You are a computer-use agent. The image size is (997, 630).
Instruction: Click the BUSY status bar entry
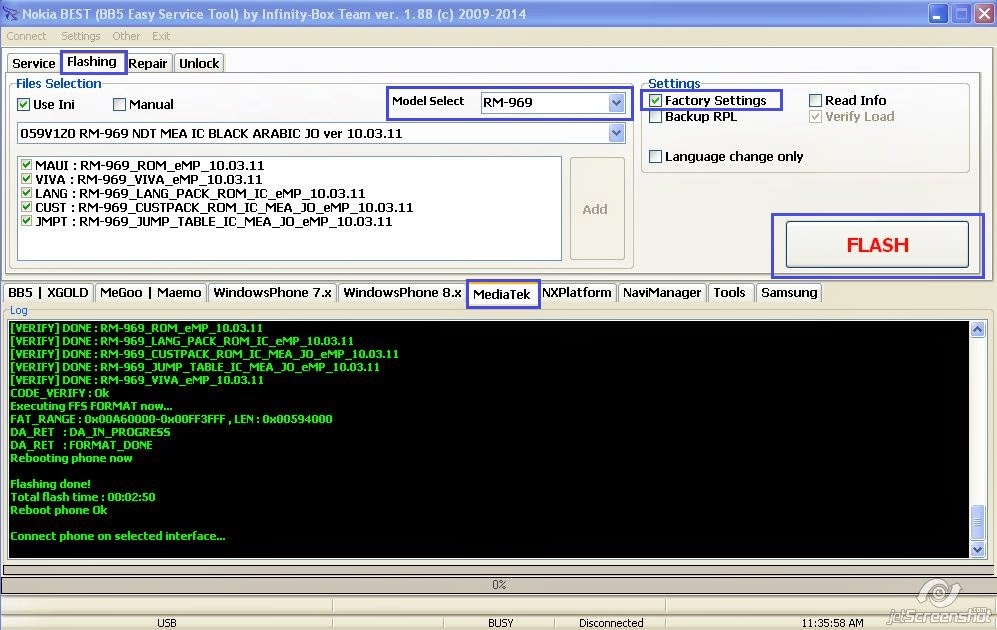[x=500, y=623]
